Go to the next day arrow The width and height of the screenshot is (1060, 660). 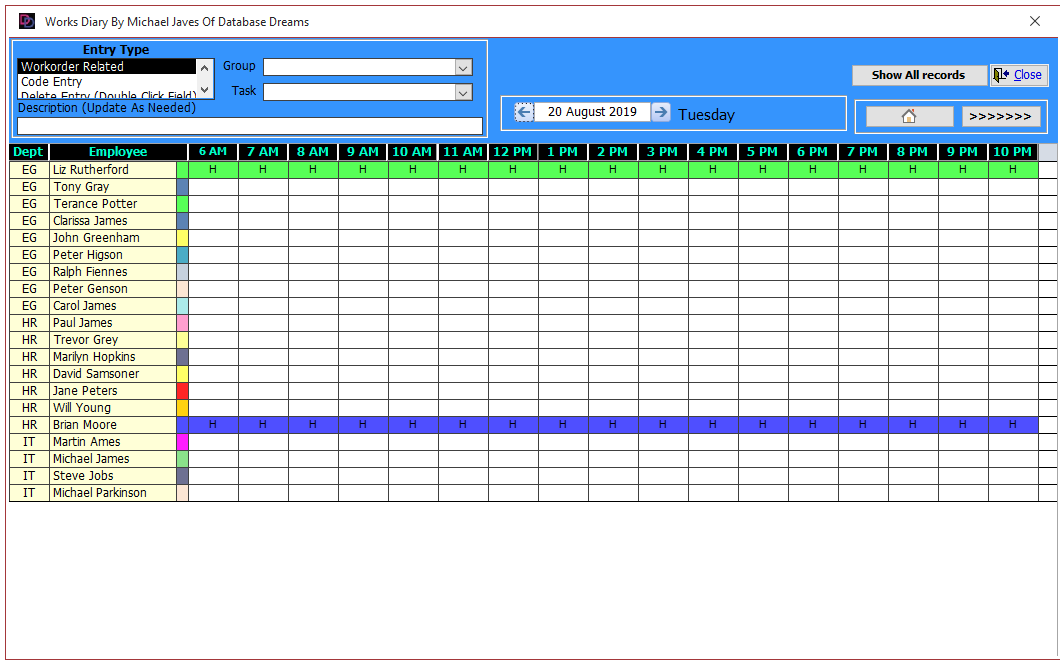point(660,112)
